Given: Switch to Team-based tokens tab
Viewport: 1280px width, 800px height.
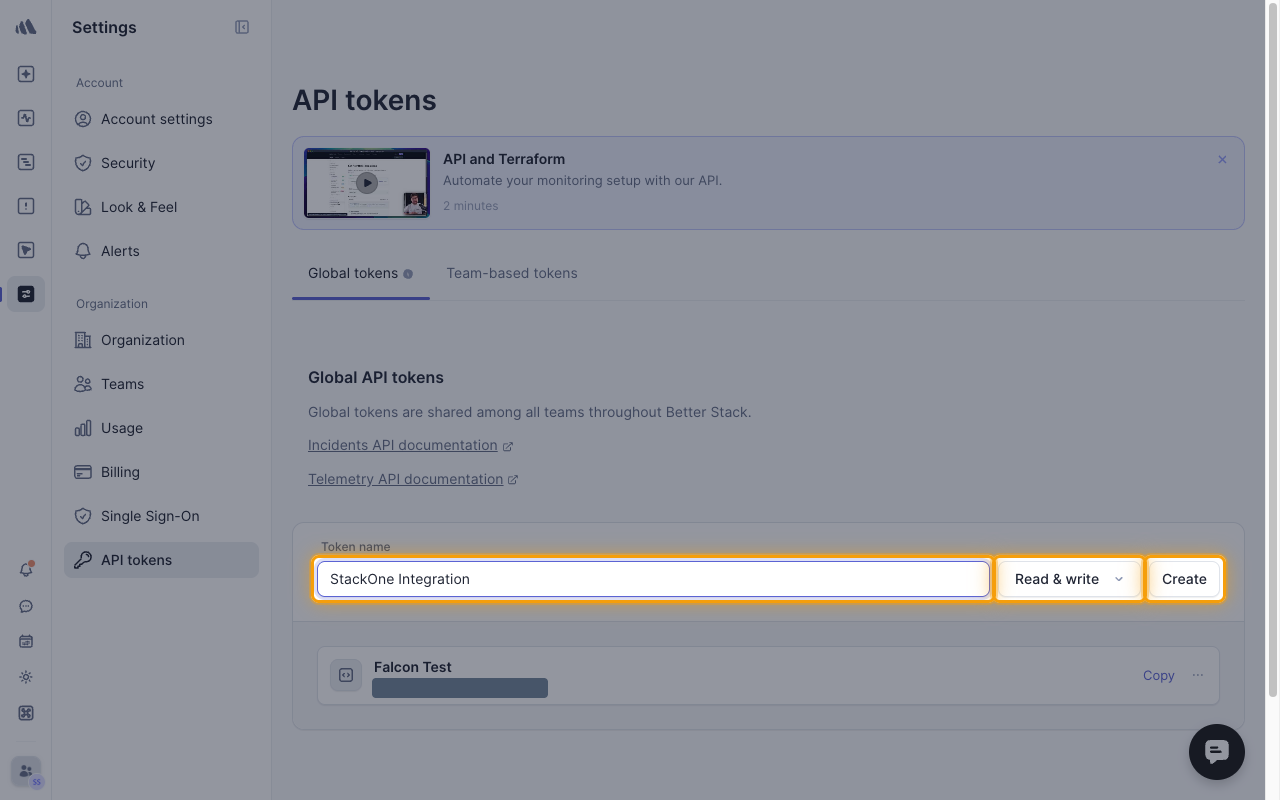Looking at the screenshot, I should tap(512, 273).
